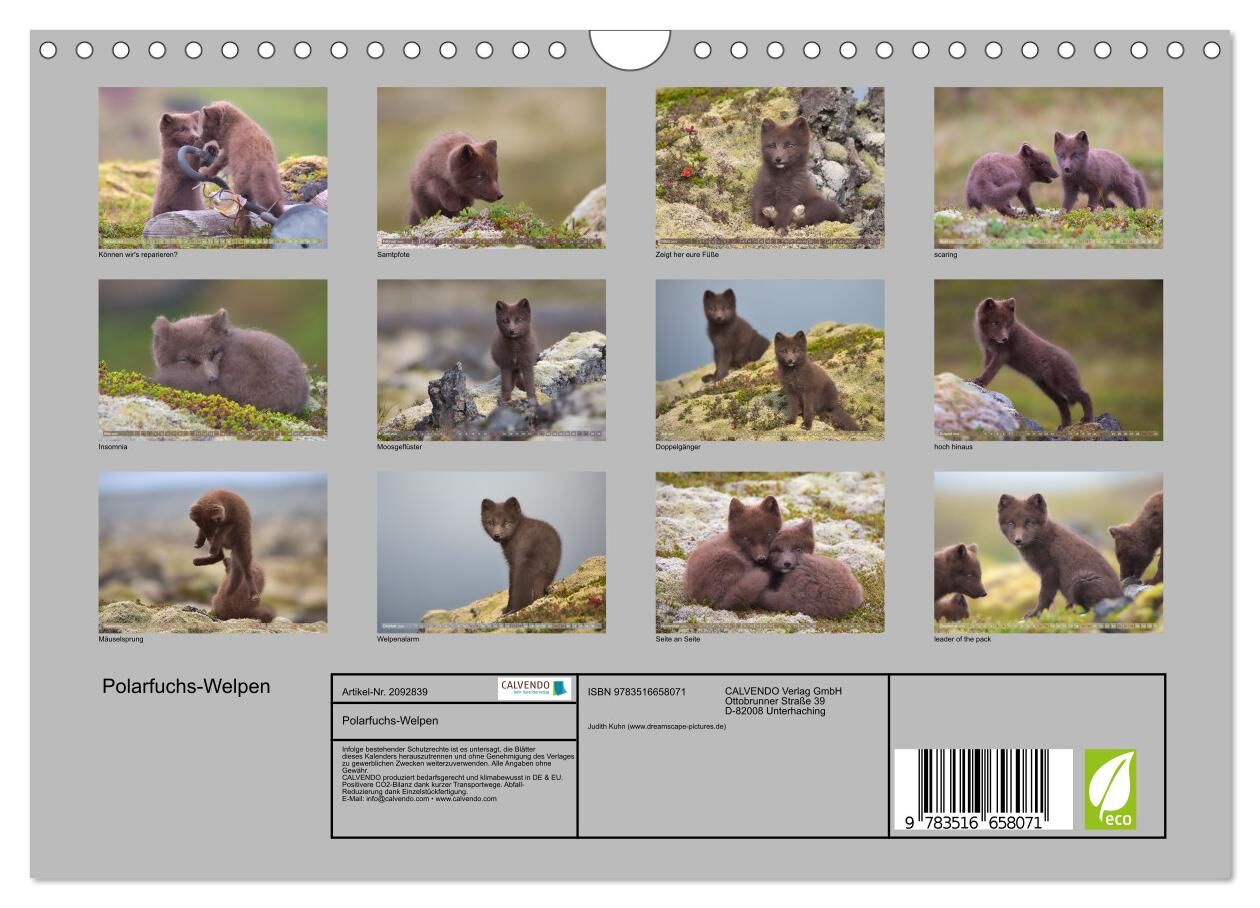Click the 'leader of the pack' photo

click(1048, 552)
